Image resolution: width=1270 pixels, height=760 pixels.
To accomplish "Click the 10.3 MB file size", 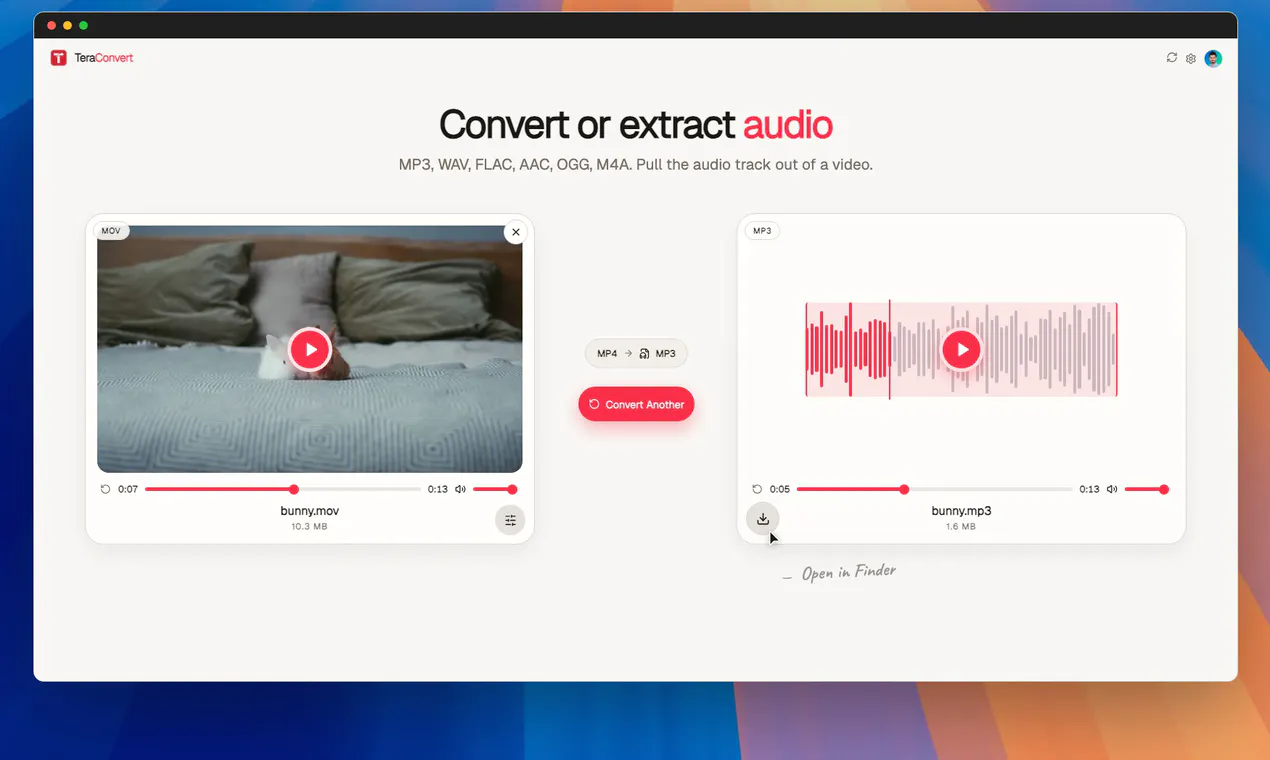I will pyautogui.click(x=309, y=526).
